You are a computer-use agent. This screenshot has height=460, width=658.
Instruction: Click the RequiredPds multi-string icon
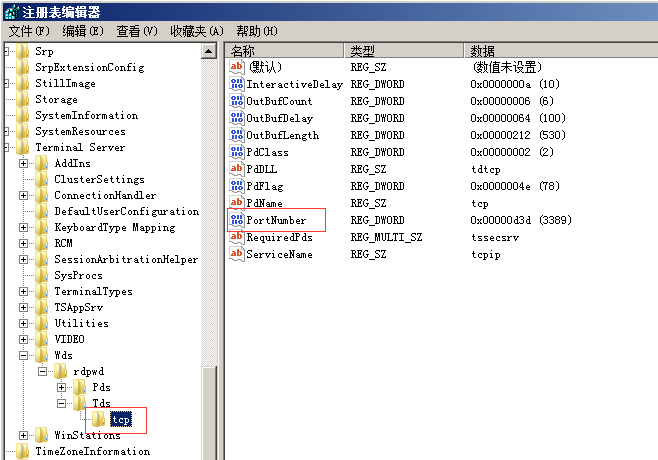pyautogui.click(x=237, y=236)
